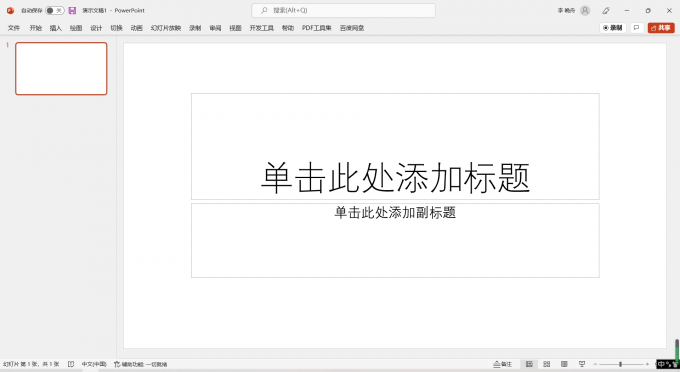680x372 pixels.
Task: Start slide show from status bar icon
Action: tap(582, 364)
